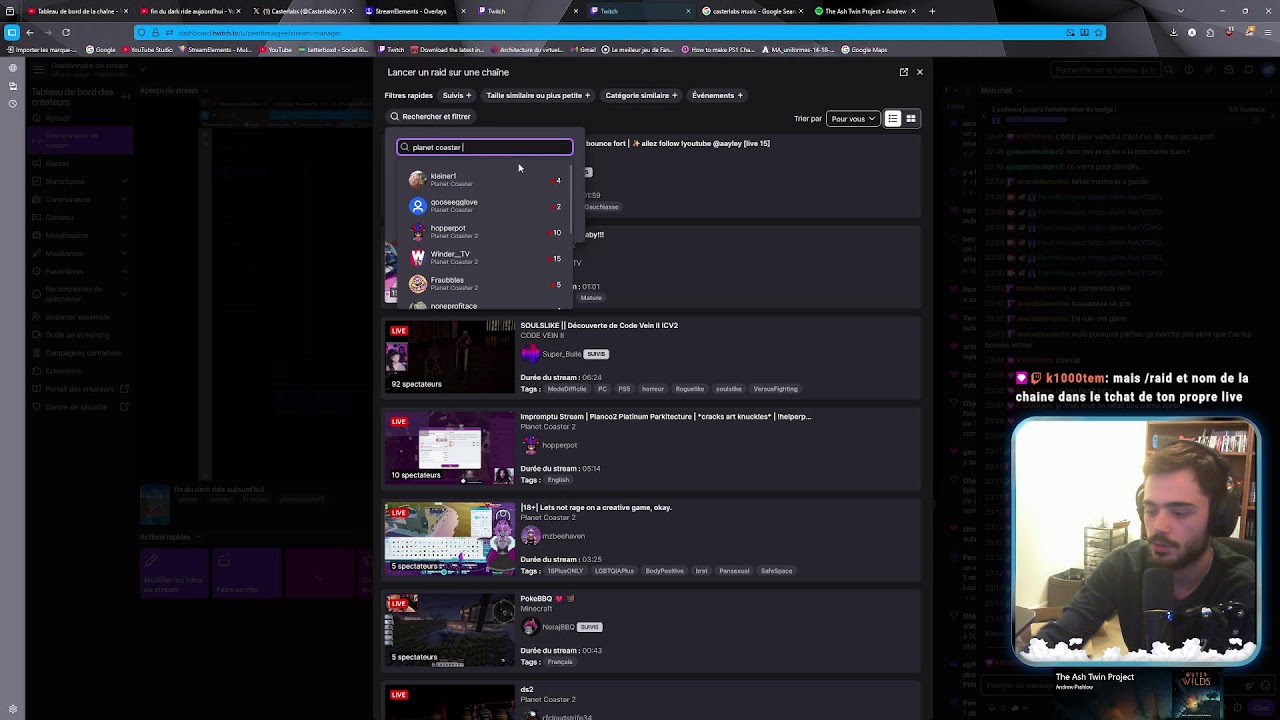Image resolution: width=1280 pixels, height=720 pixels.
Task: Open settings gear at sidebar bottom
Action: point(12,709)
